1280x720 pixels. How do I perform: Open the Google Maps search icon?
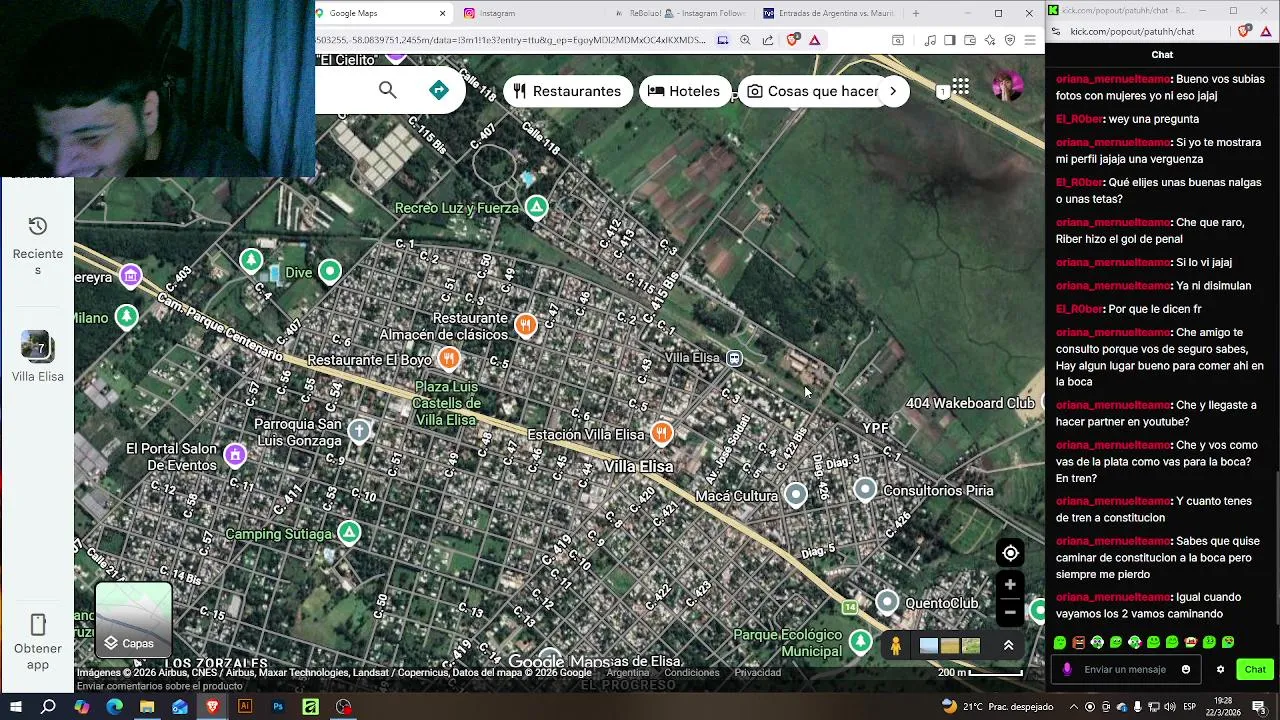(x=388, y=91)
